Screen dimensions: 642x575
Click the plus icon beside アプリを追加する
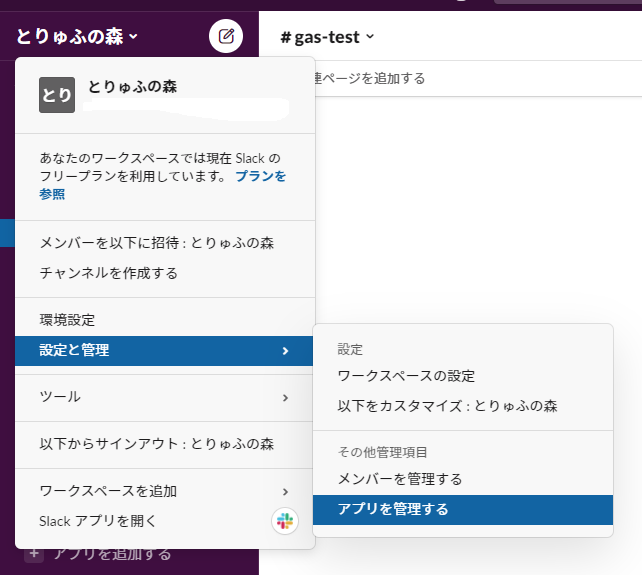[x=34, y=554]
